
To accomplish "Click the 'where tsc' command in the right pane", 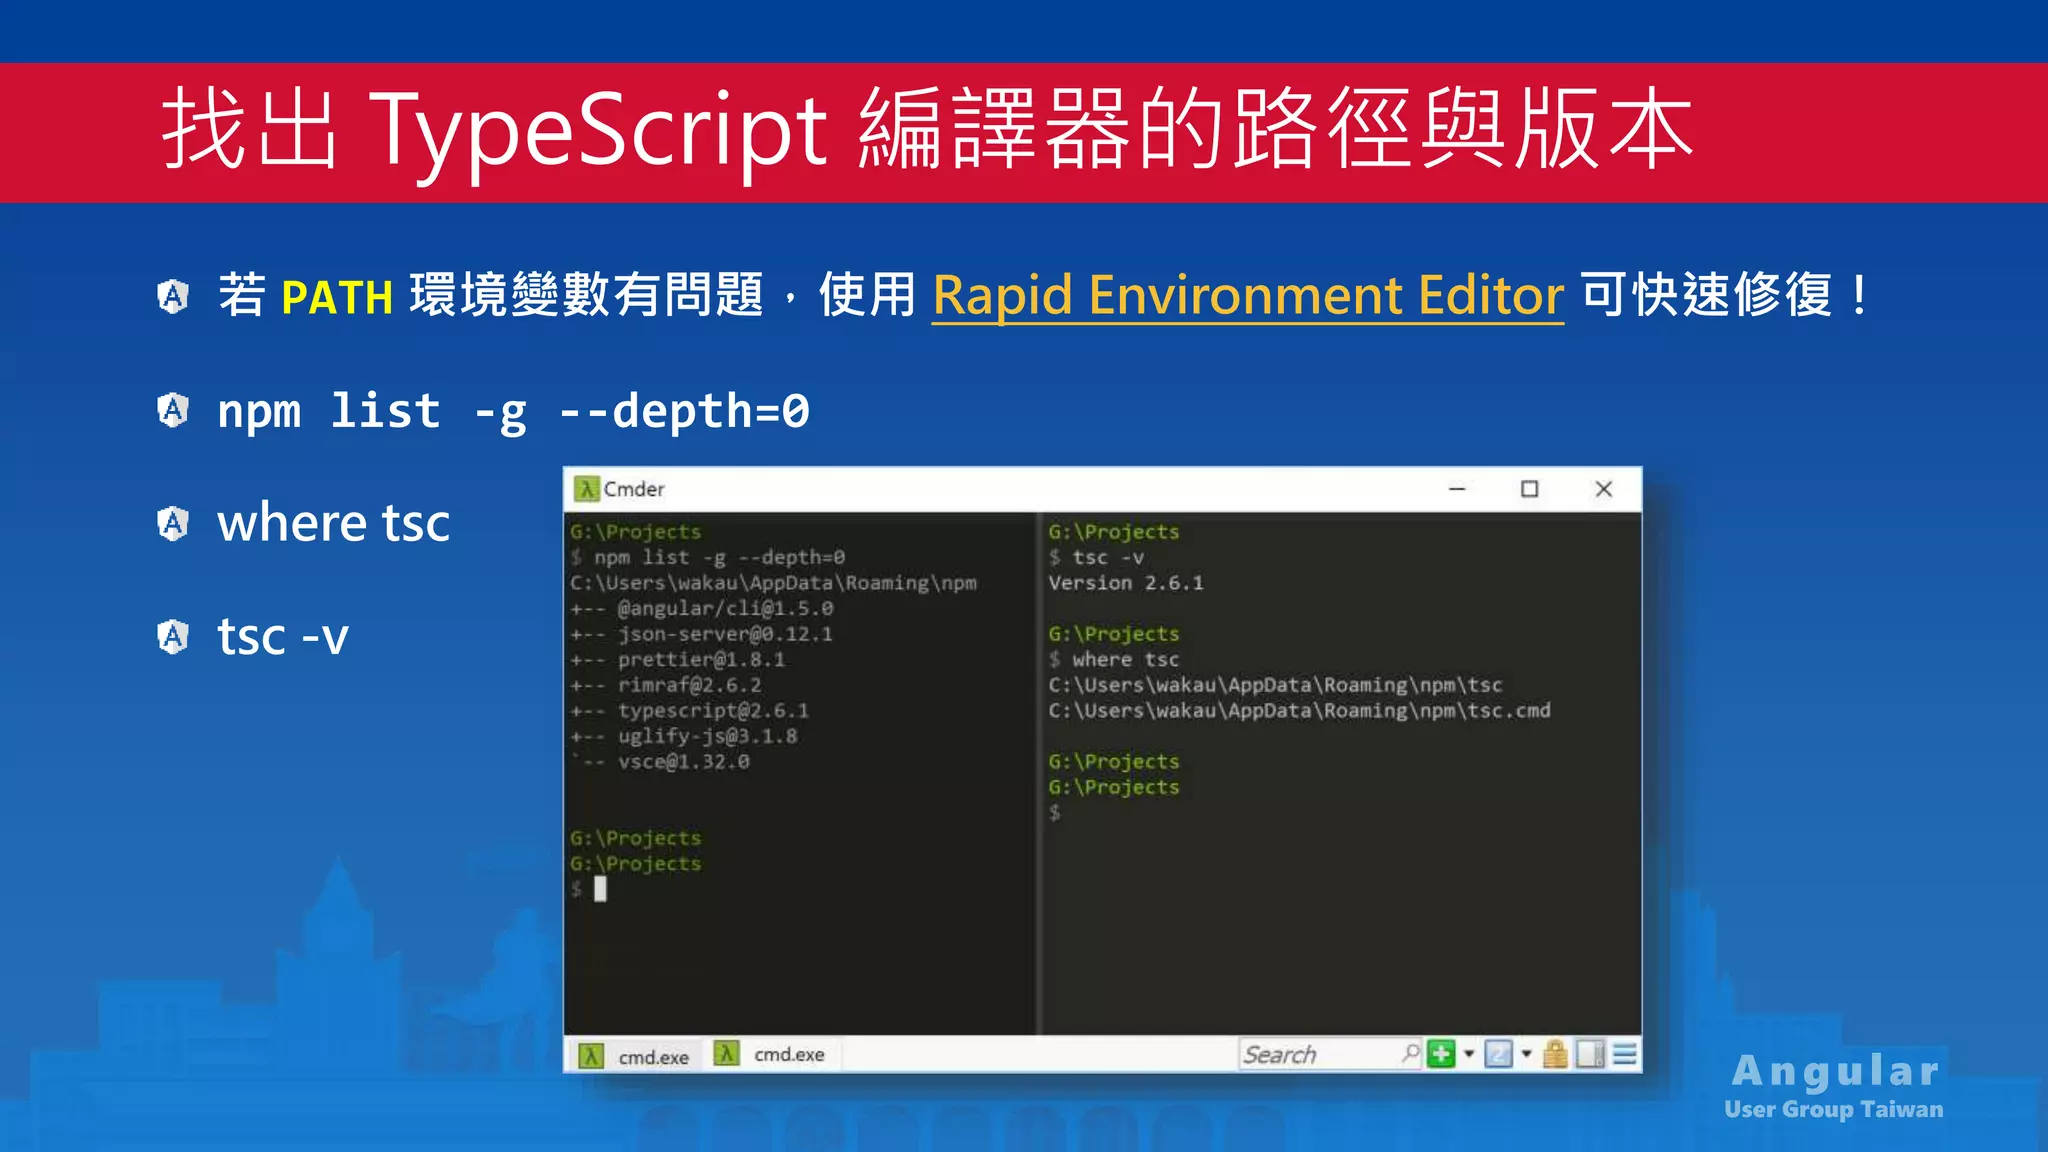I will 1126,659.
